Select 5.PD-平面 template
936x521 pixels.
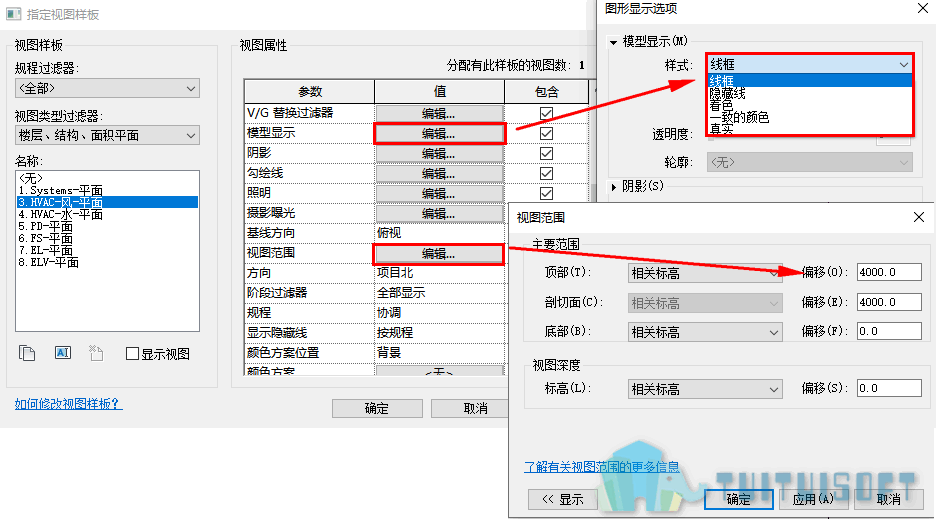(45, 226)
